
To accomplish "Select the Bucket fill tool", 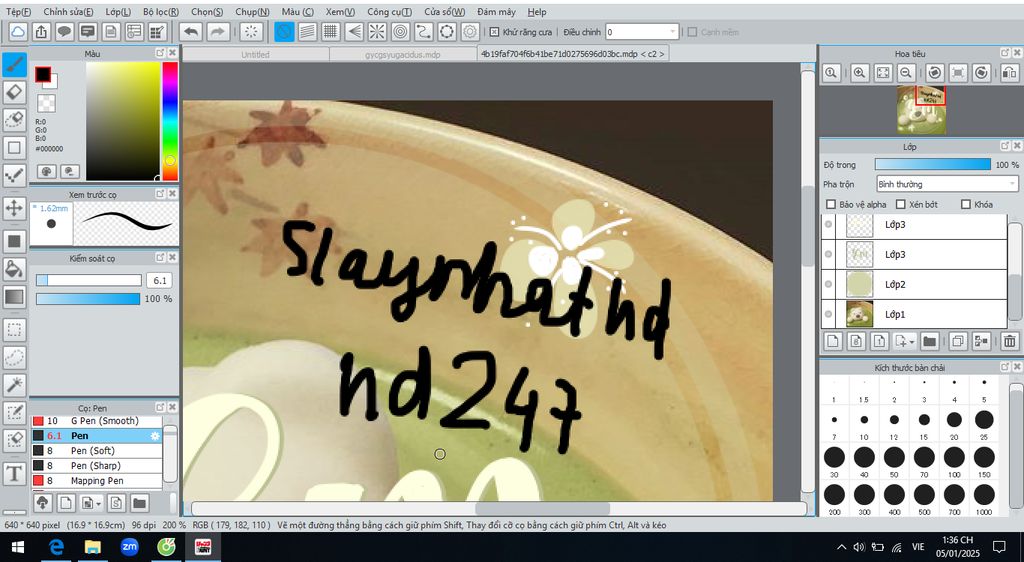I will tap(14, 268).
